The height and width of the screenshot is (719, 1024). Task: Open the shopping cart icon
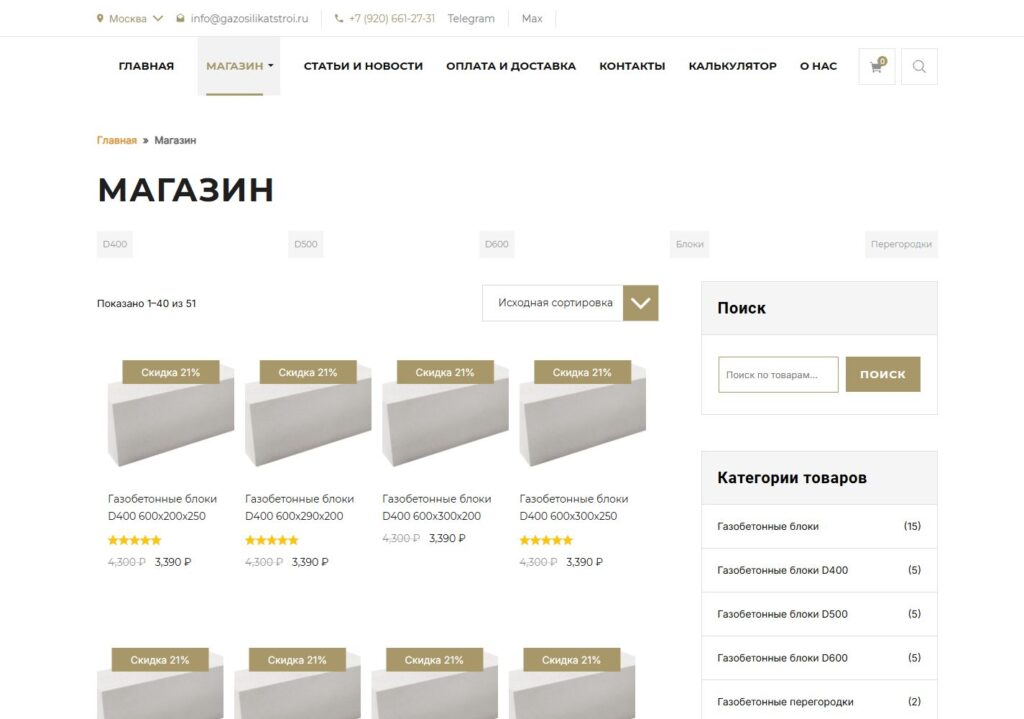pos(876,66)
